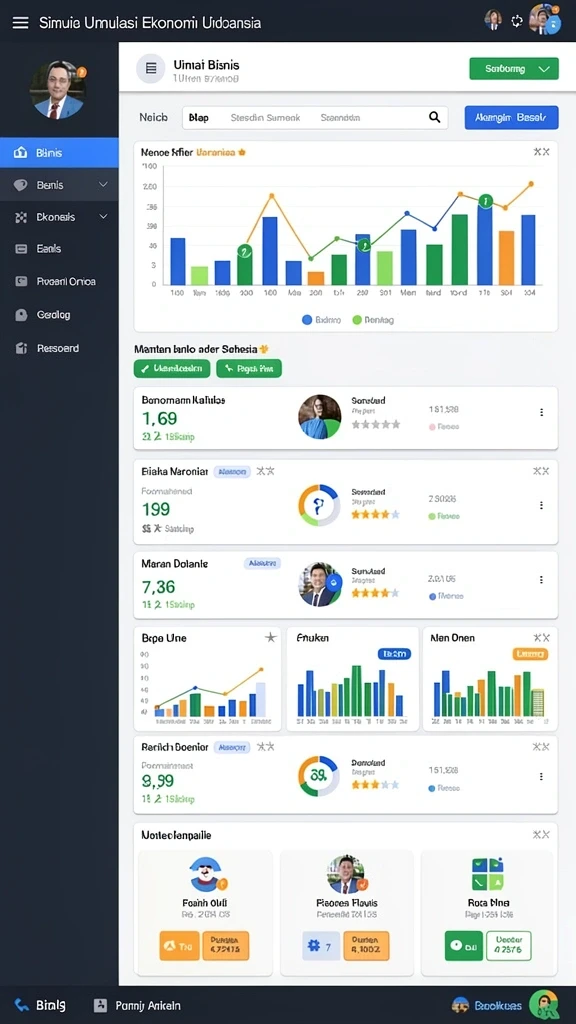Switch to Stesdin Sumenk tab in search bar
The width and height of the screenshot is (576, 1024).
(x=265, y=118)
